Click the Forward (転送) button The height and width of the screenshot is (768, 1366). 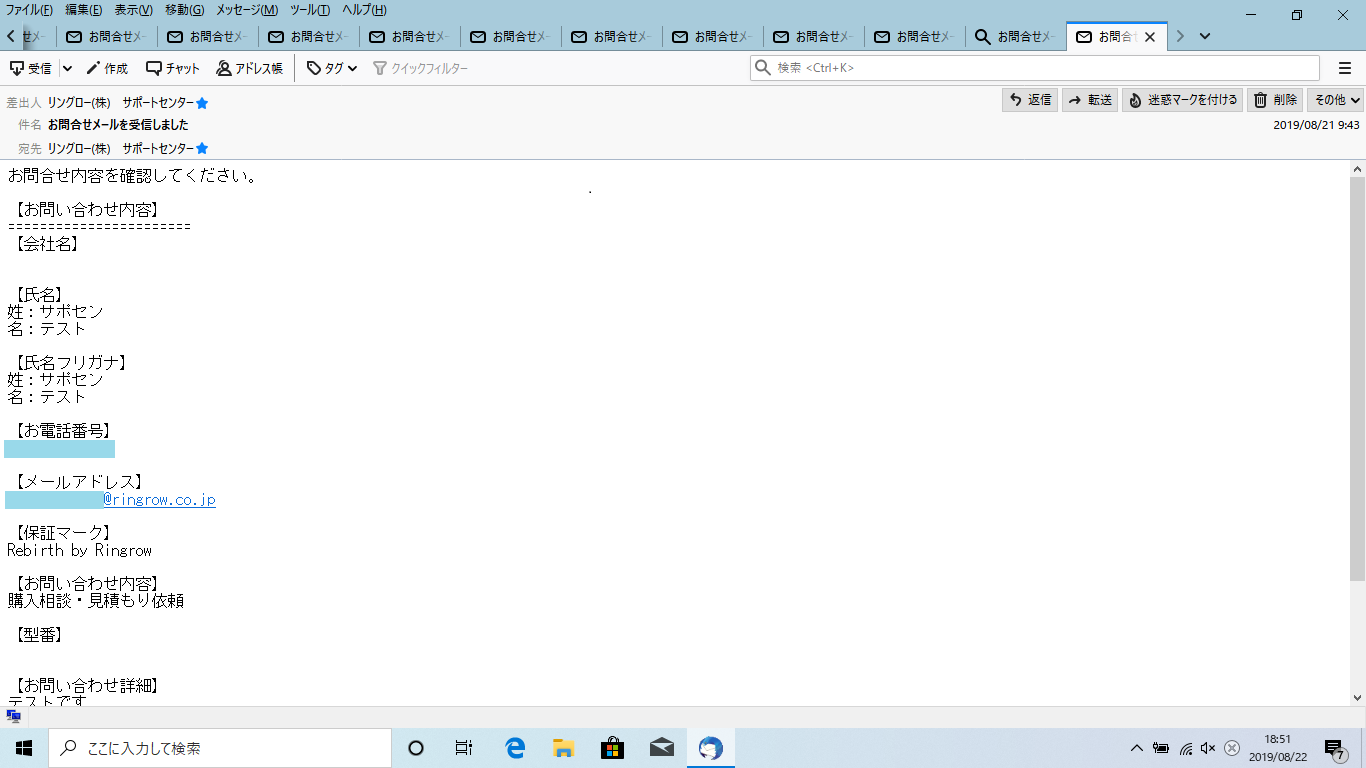(x=1090, y=100)
